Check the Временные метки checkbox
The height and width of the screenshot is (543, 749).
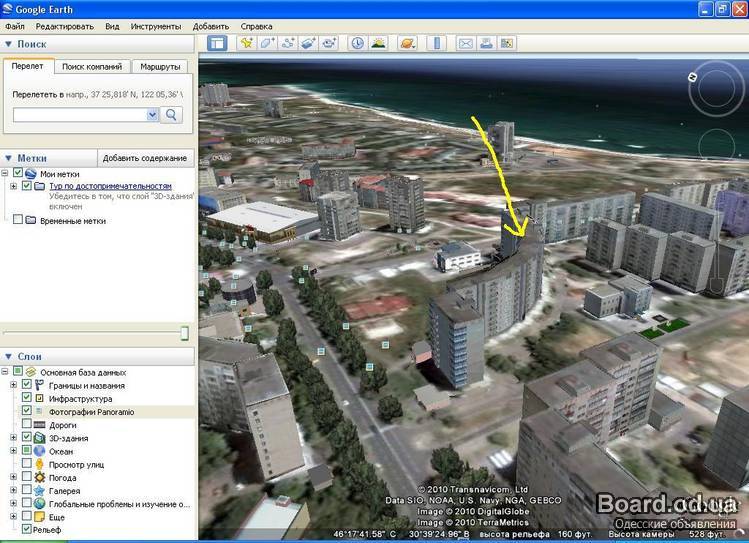pyautogui.click(x=18, y=219)
